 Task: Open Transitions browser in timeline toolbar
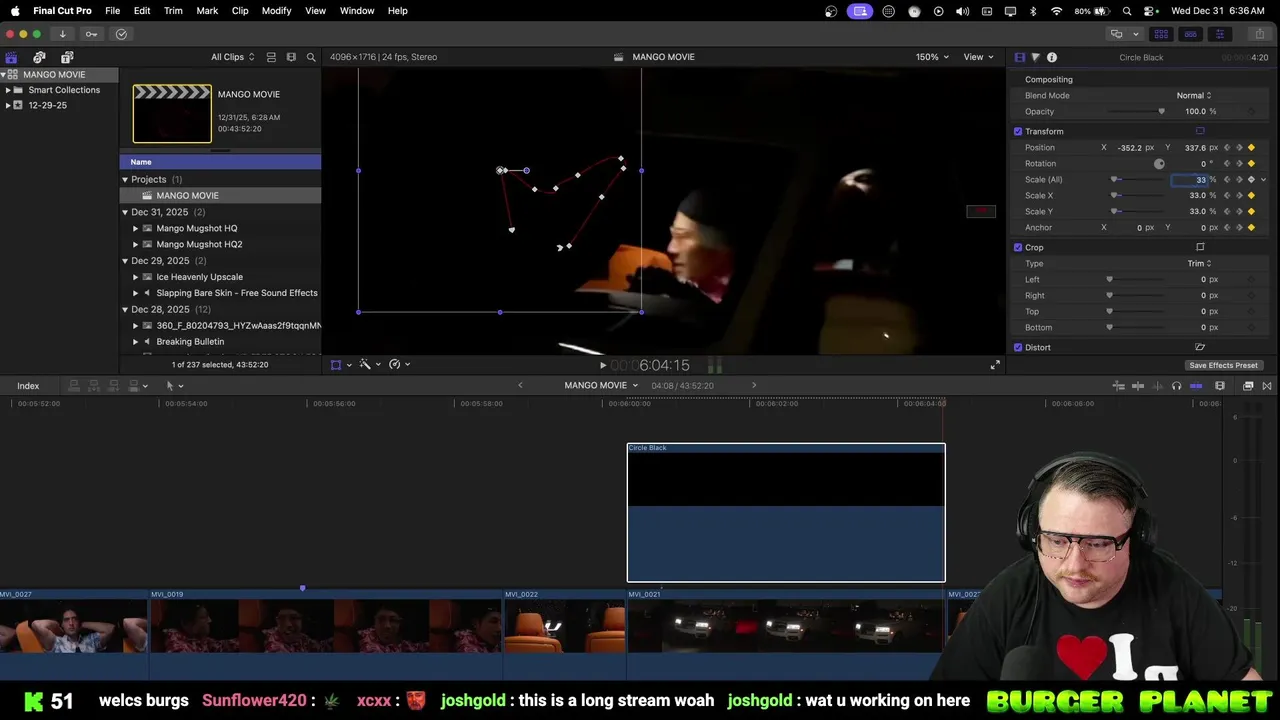point(1267,386)
